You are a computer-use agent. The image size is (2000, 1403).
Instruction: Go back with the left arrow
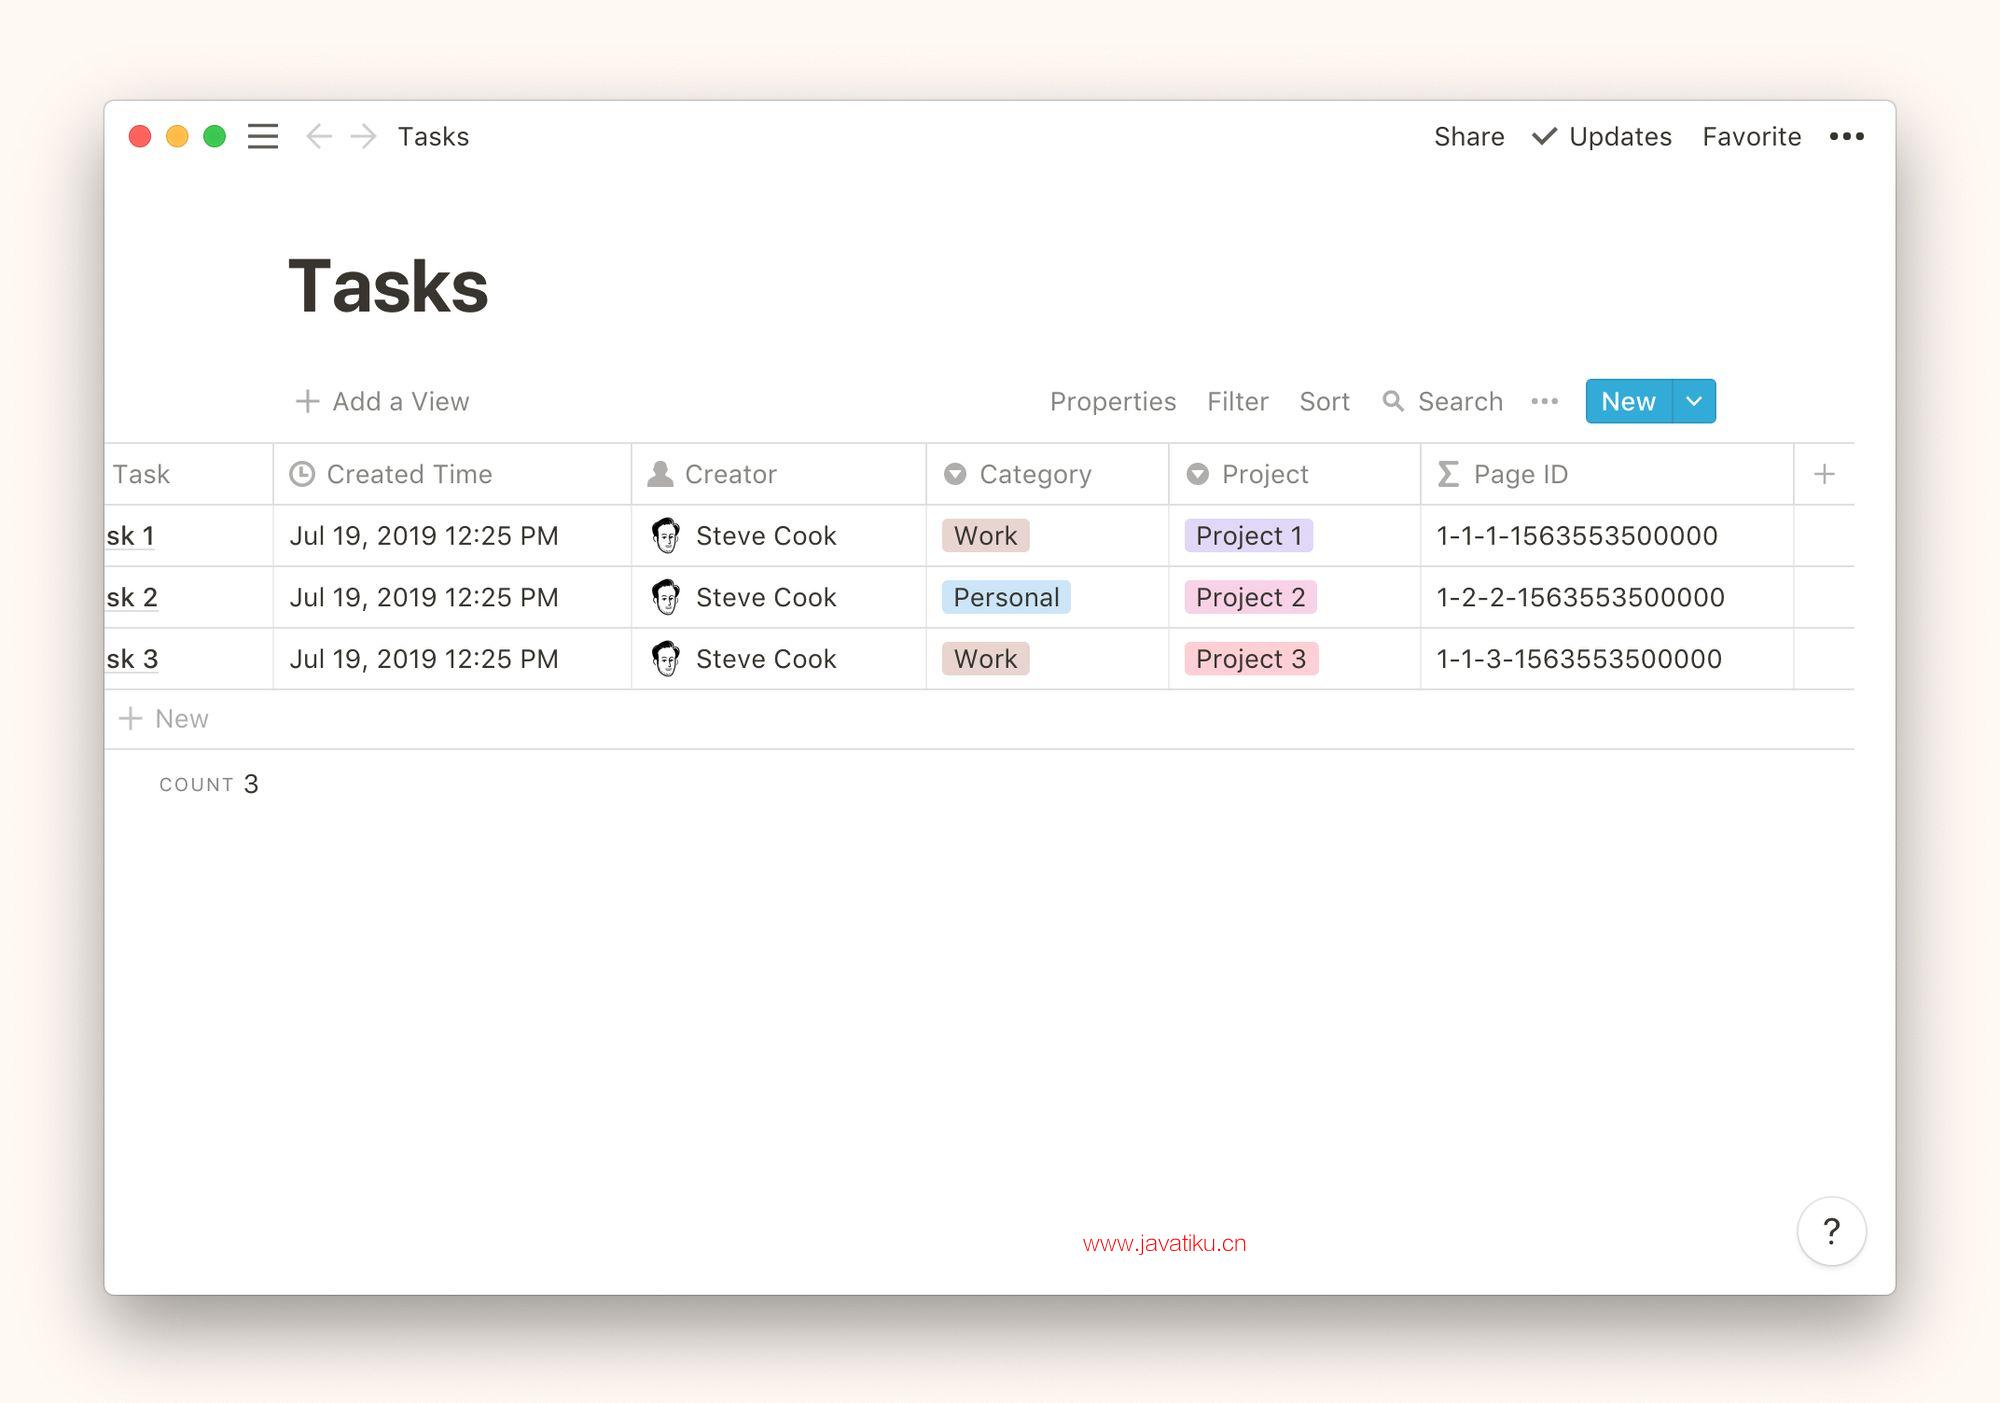319,136
